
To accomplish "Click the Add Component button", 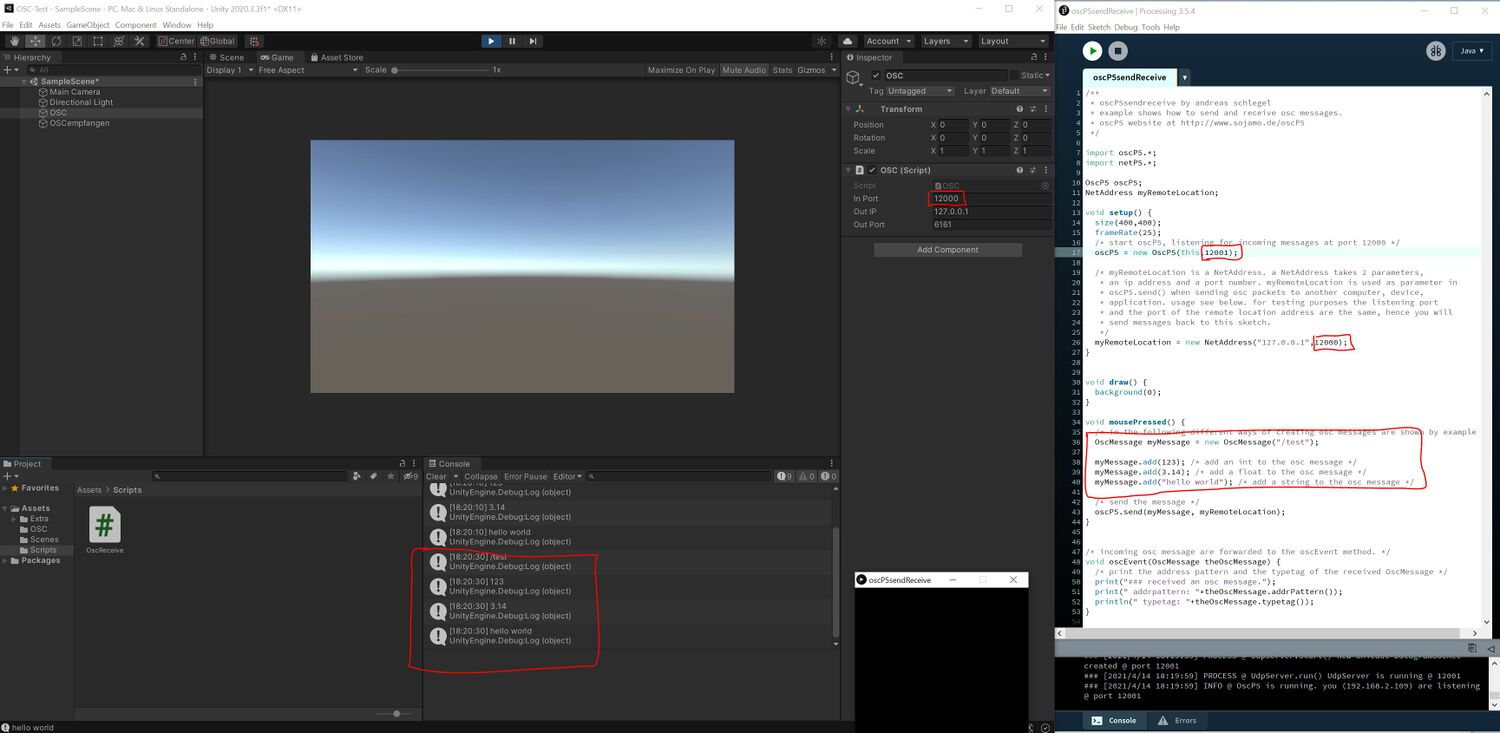I will (x=946, y=249).
